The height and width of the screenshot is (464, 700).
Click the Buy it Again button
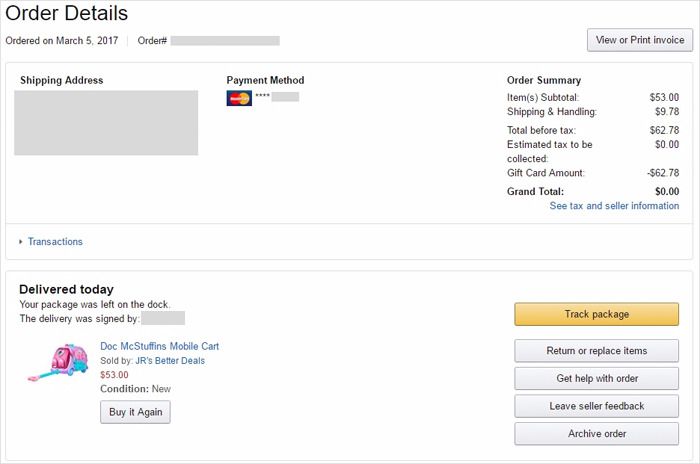point(135,412)
